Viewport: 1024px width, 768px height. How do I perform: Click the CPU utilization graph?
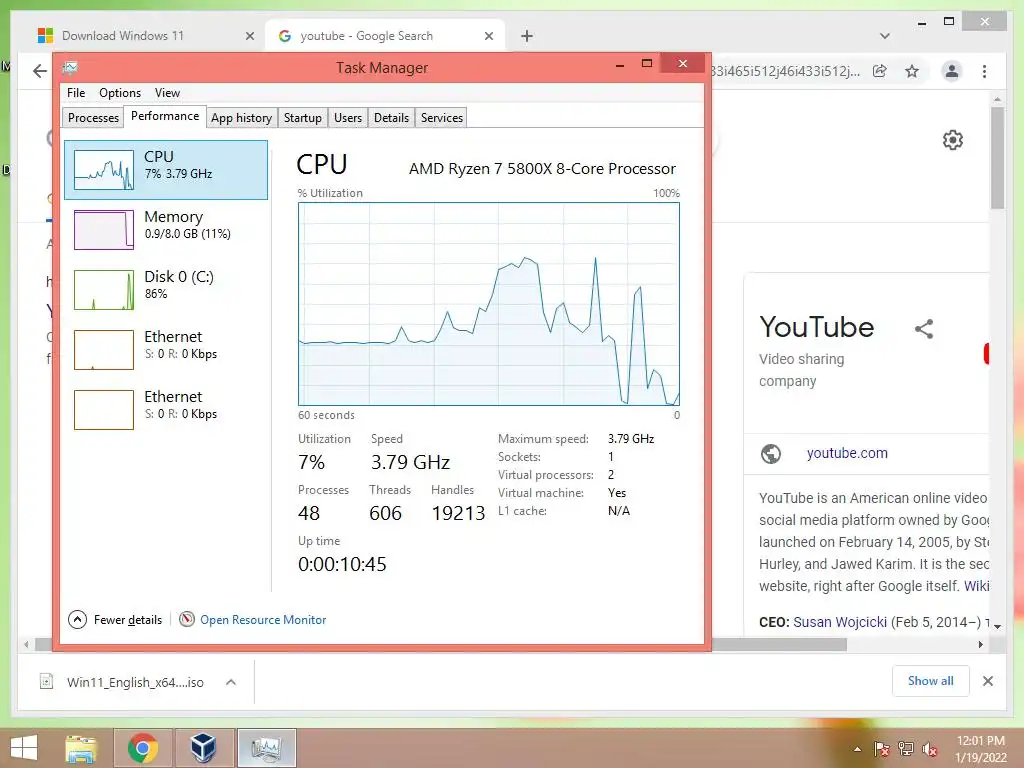pyautogui.click(x=488, y=304)
